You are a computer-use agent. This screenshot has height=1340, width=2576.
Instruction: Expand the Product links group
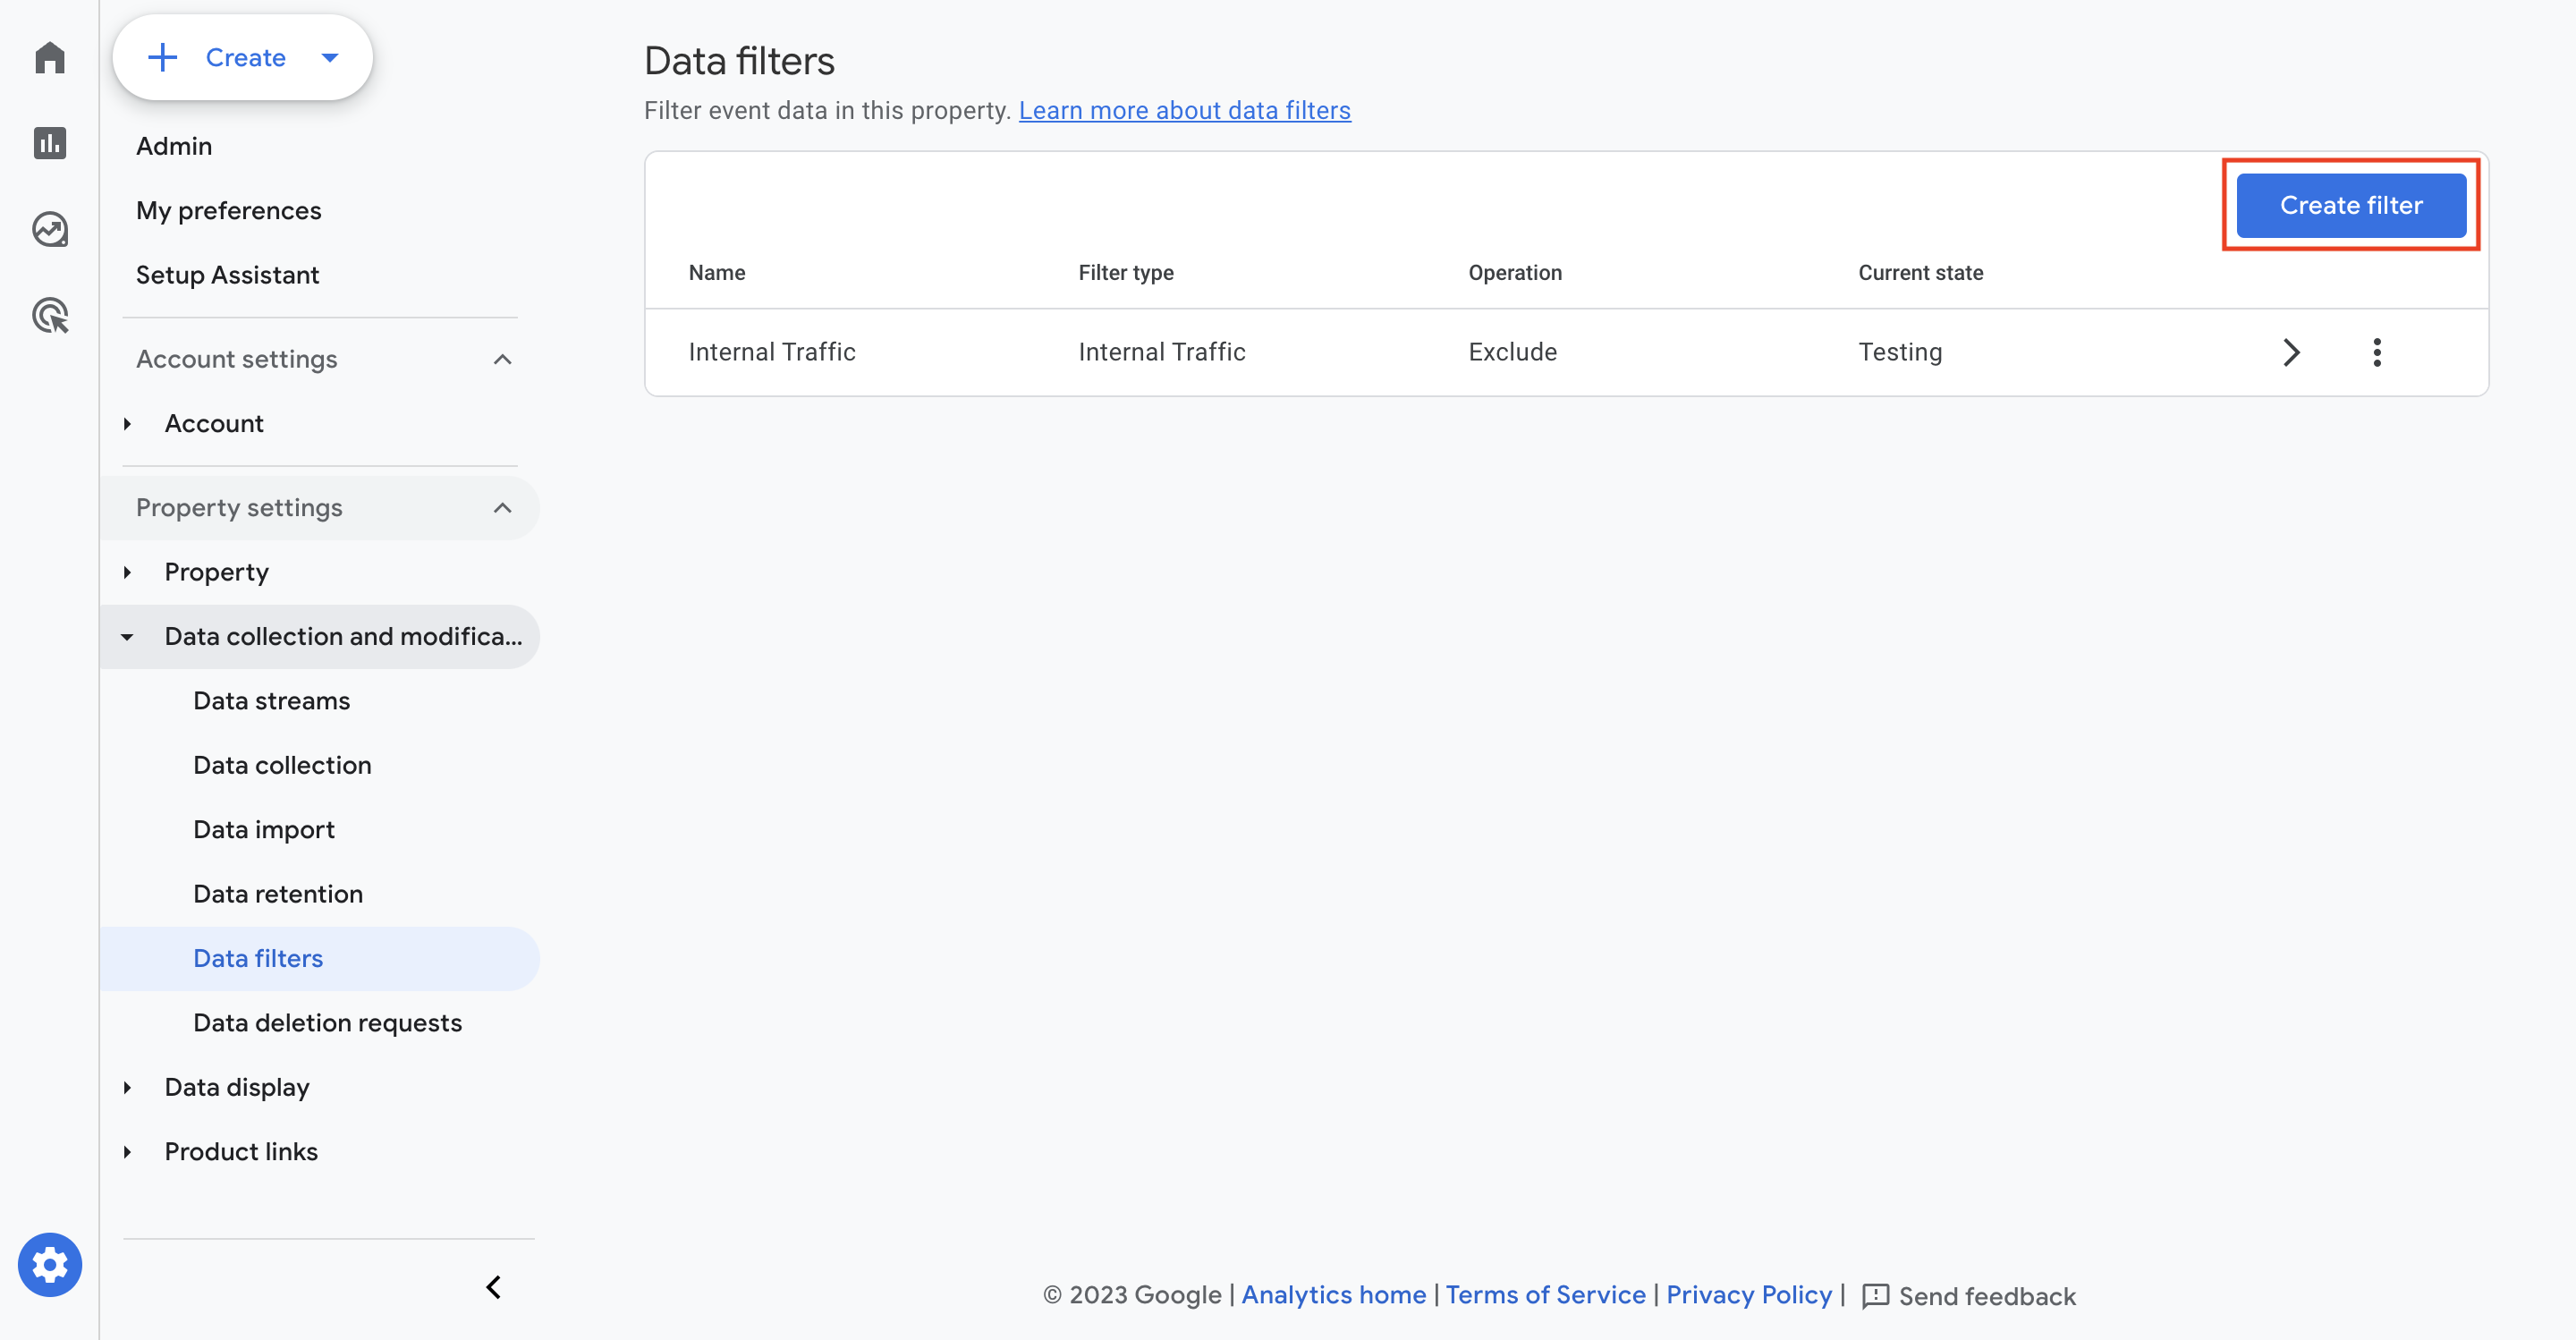127,1152
